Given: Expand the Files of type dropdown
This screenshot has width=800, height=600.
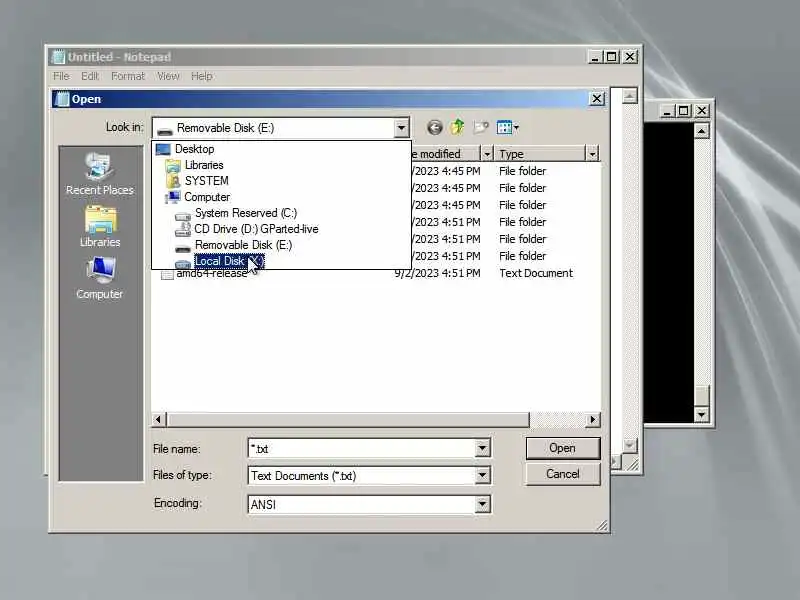Looking at the screenshot, I should click(x=482, y=476).
